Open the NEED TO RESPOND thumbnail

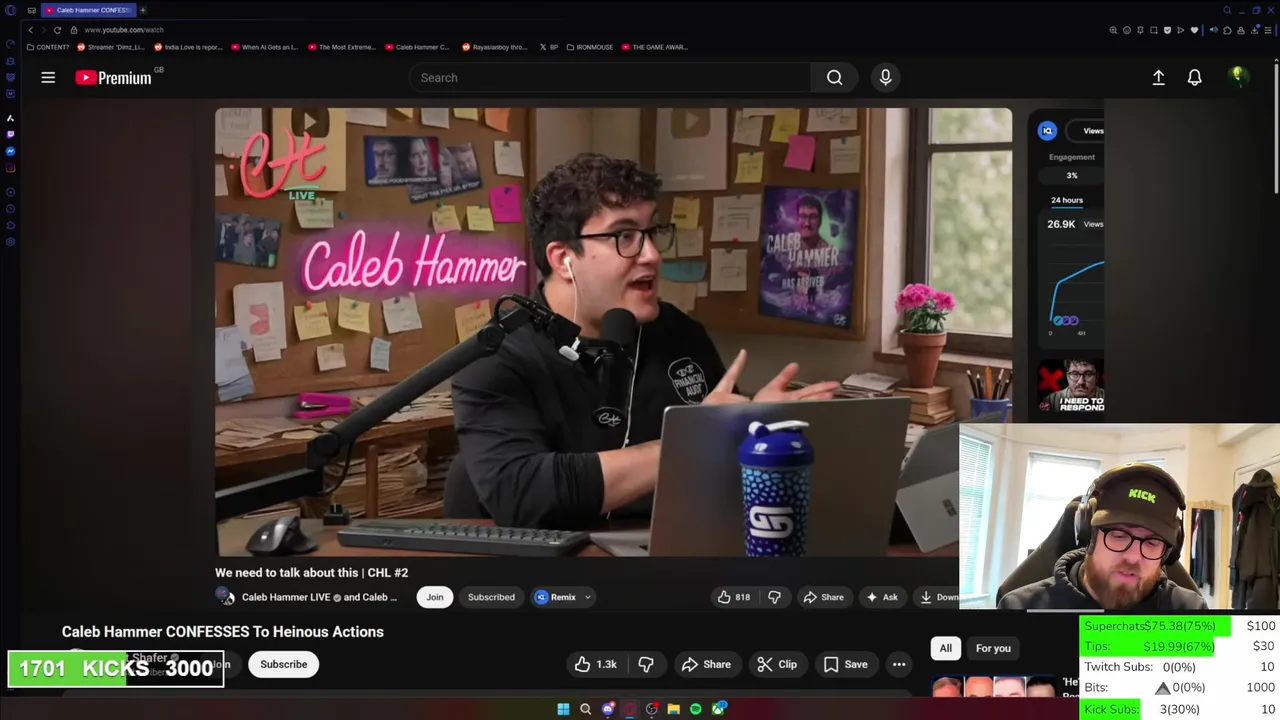1071,388
